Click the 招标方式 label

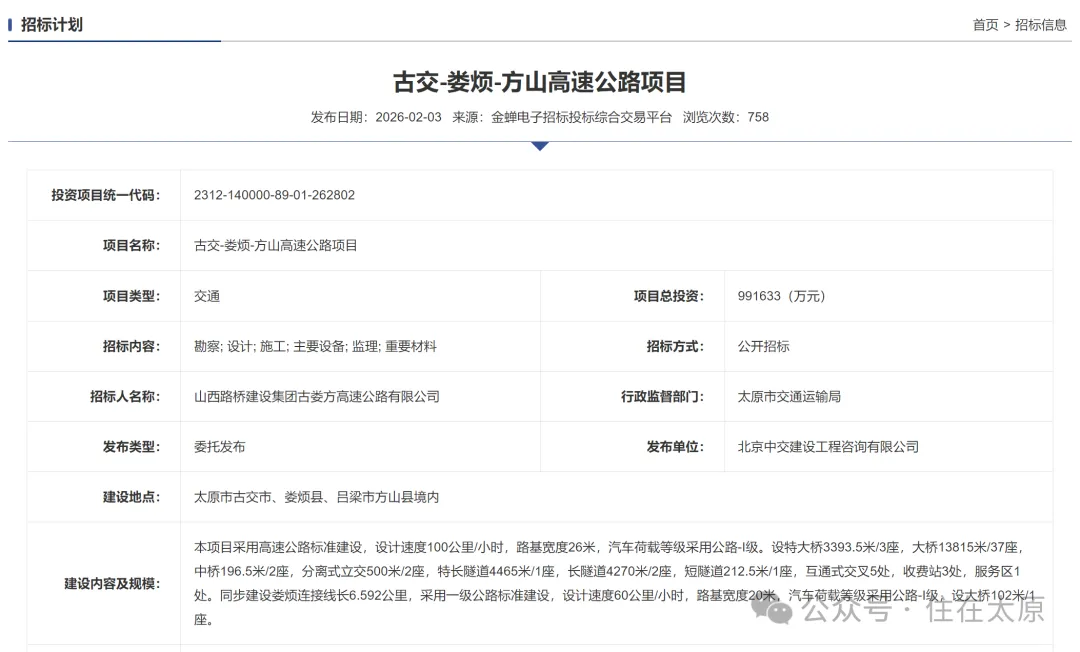click(675, 346)
